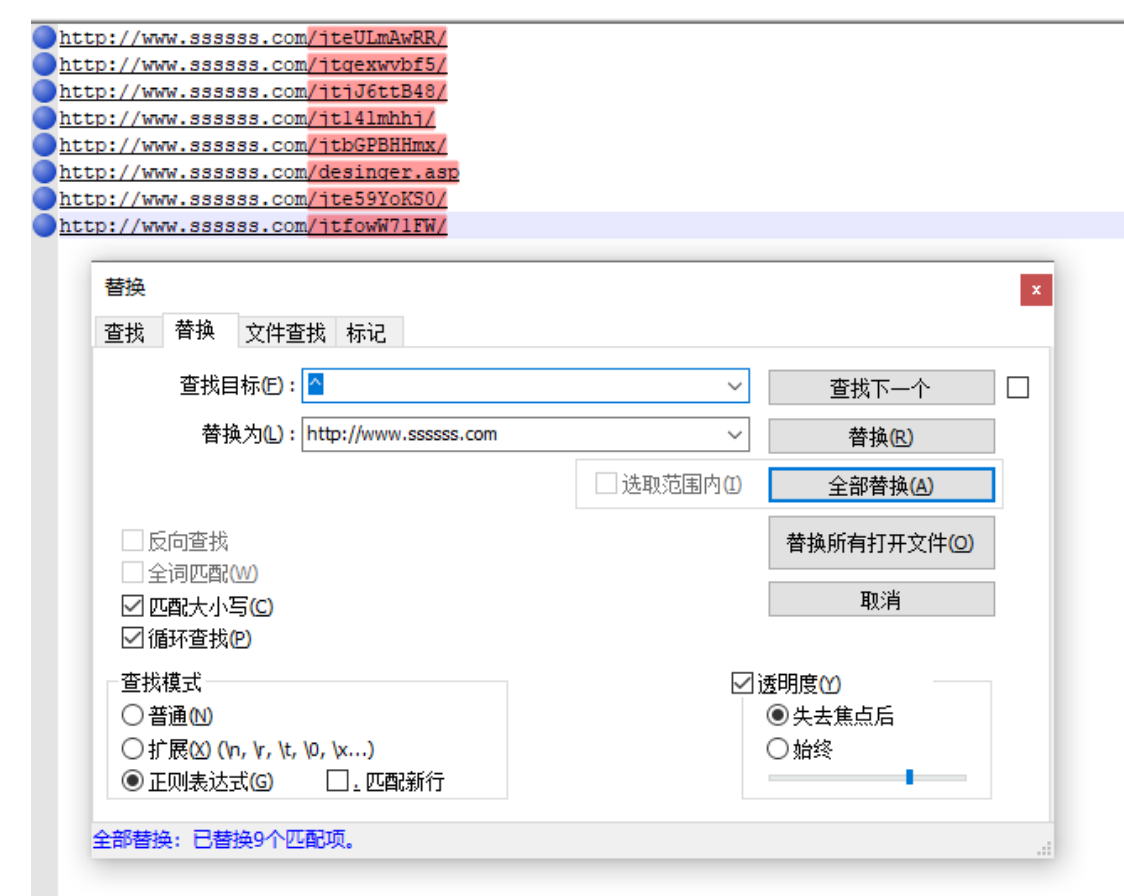1124x896 pixels.
Task: Switch to the 标记 tab
Action: [x=368, y=333]
